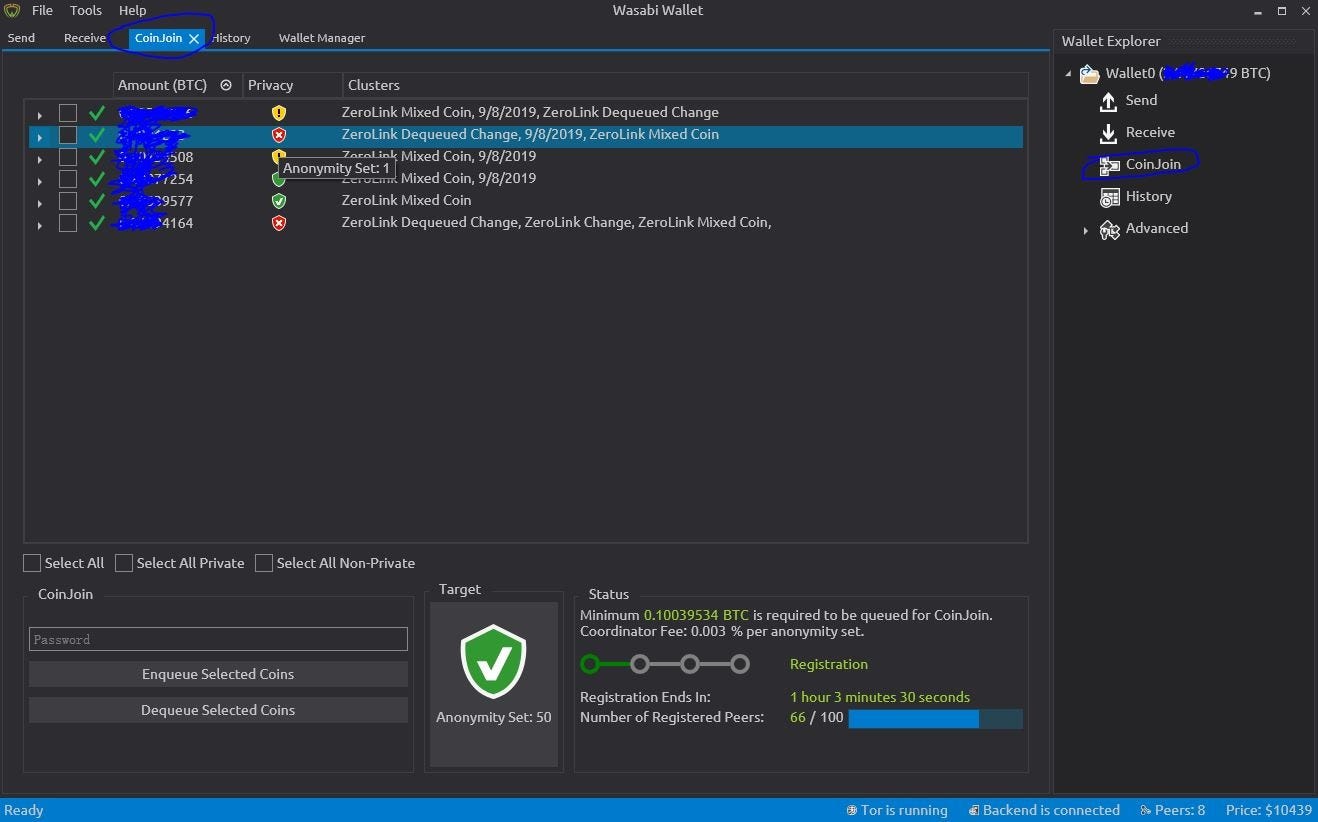
Task: Open Receive in the Wallet Explorer tree
Action: click(x=1150, y=132)
